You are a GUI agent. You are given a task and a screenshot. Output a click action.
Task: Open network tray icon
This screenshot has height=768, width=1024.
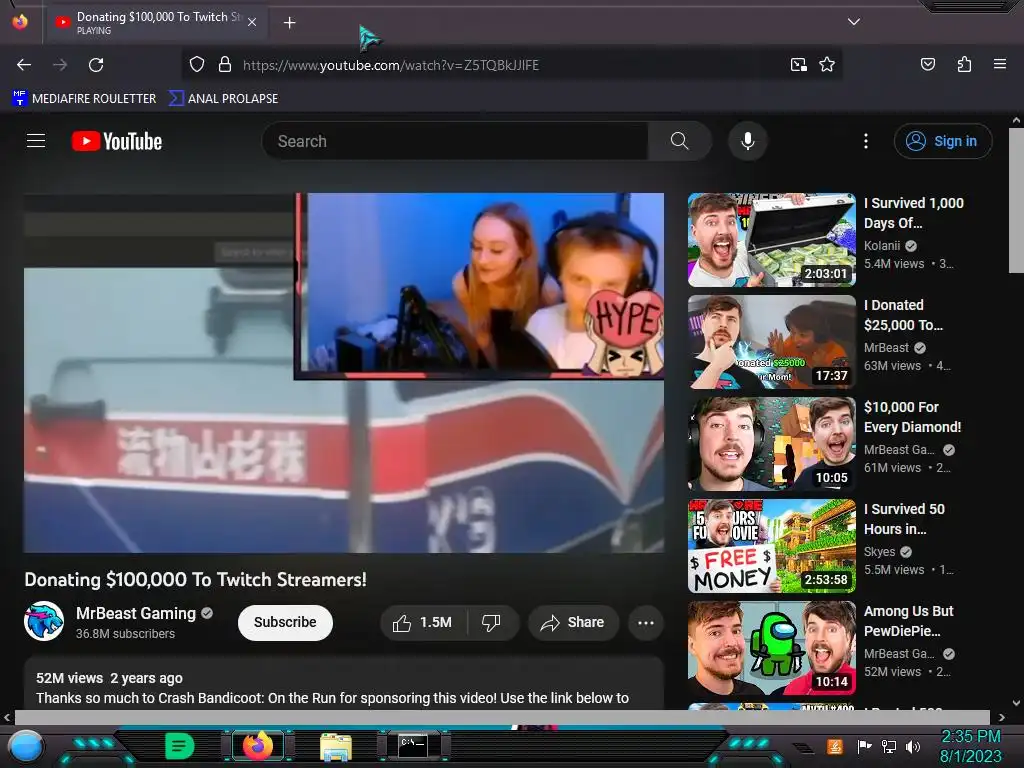tap(889, 746)
